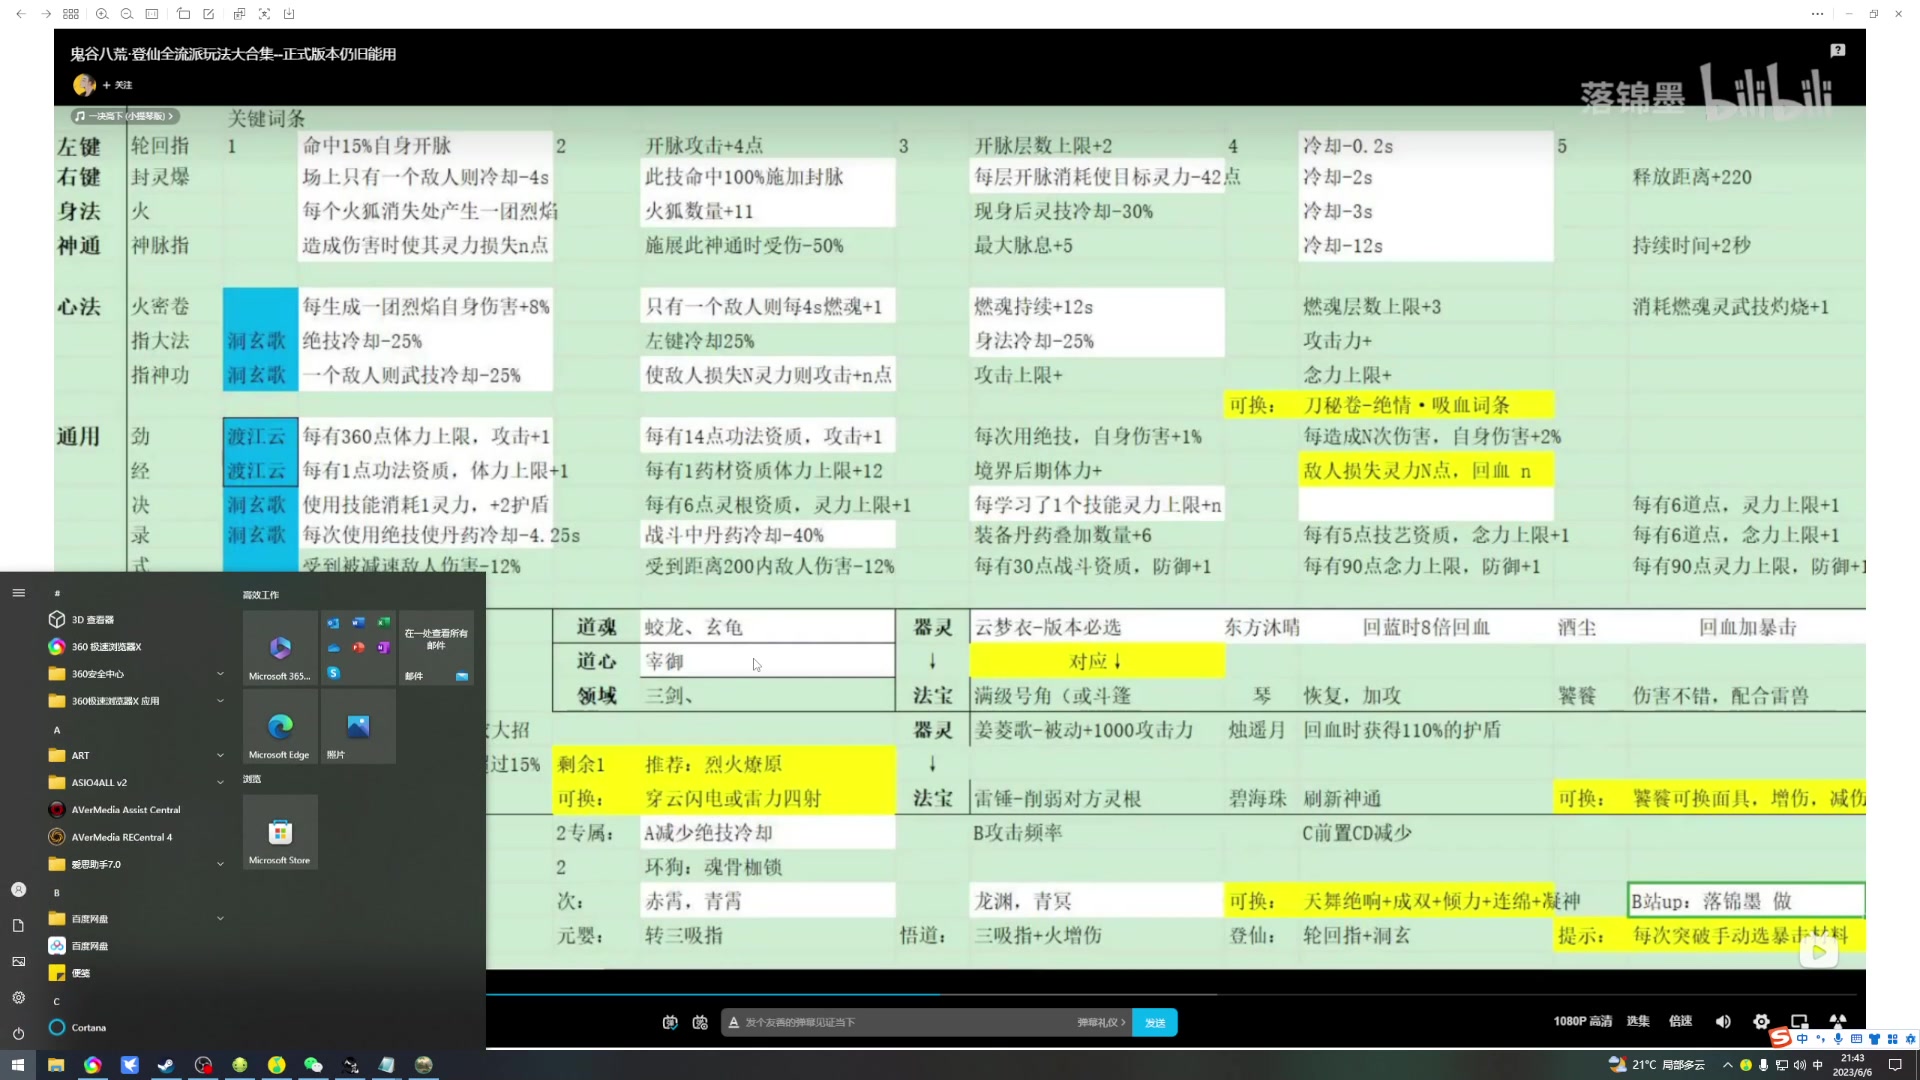Click the Power button in the Start menu
The image size is (1920, 1080).
[18, 1033]
